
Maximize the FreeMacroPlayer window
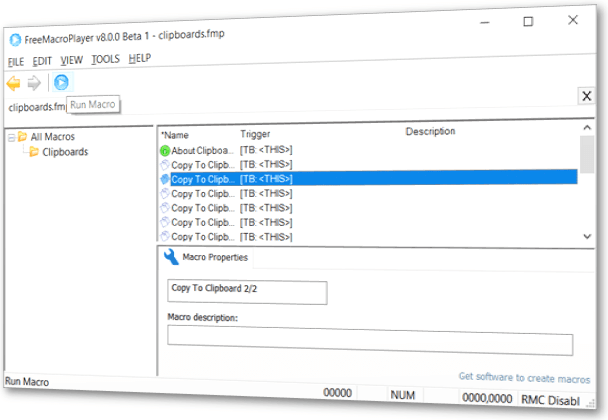[528, 21]
